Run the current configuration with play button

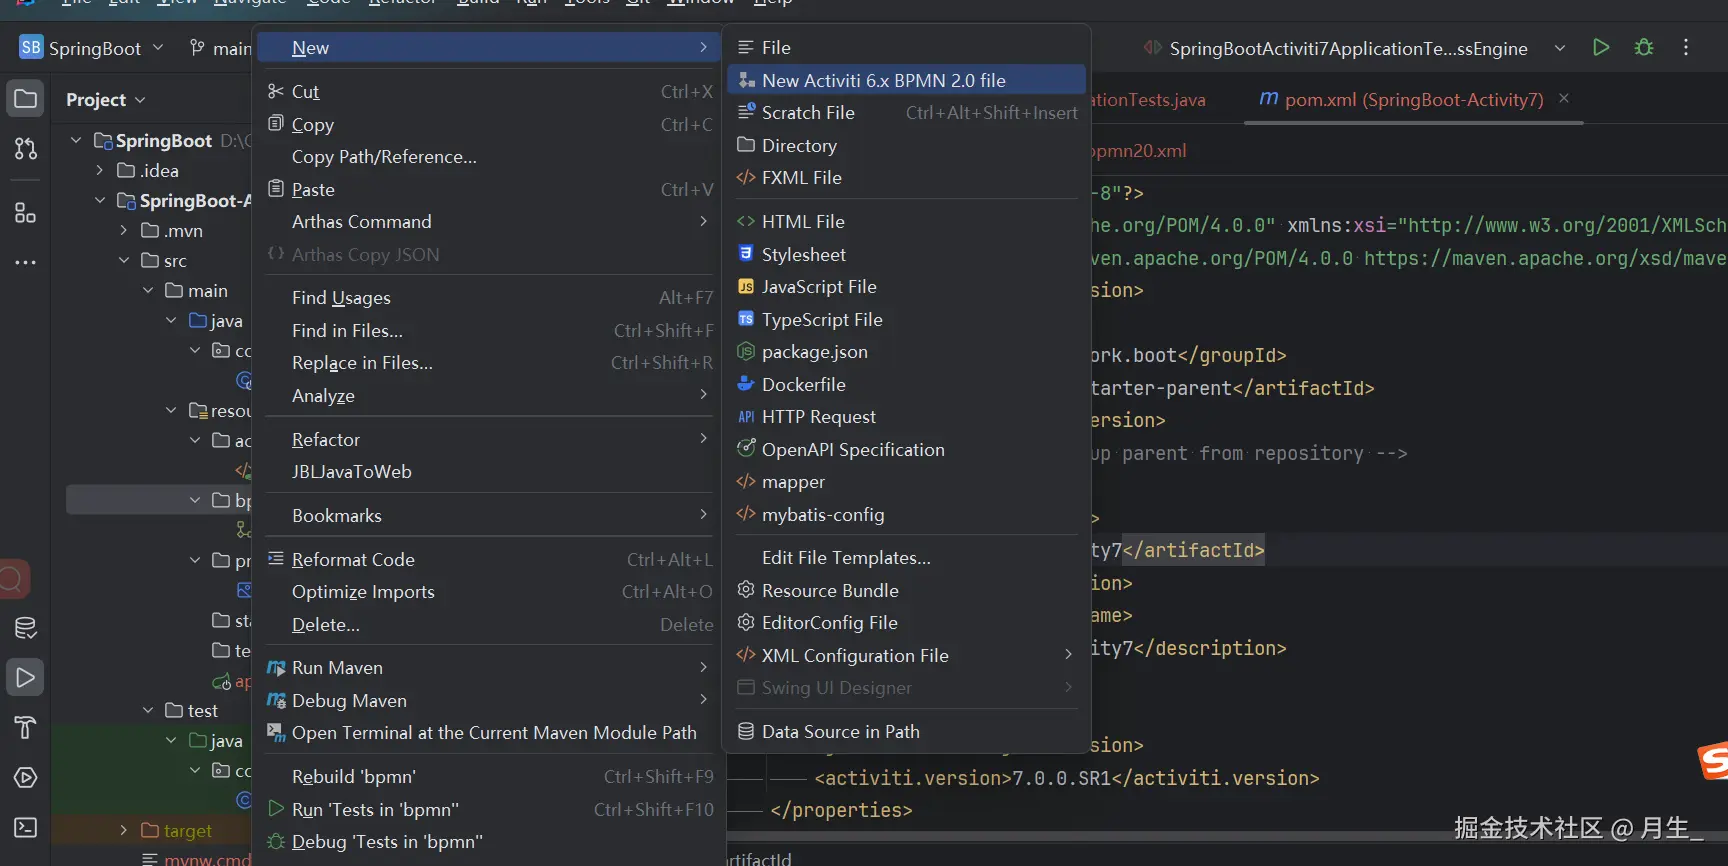coord(1601,47)
